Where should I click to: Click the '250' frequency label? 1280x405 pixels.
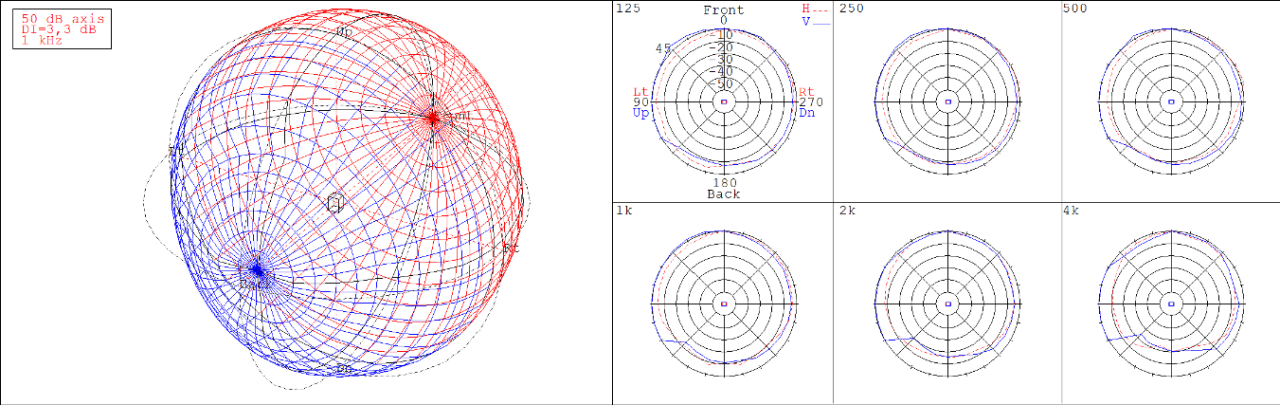(852, 8)
